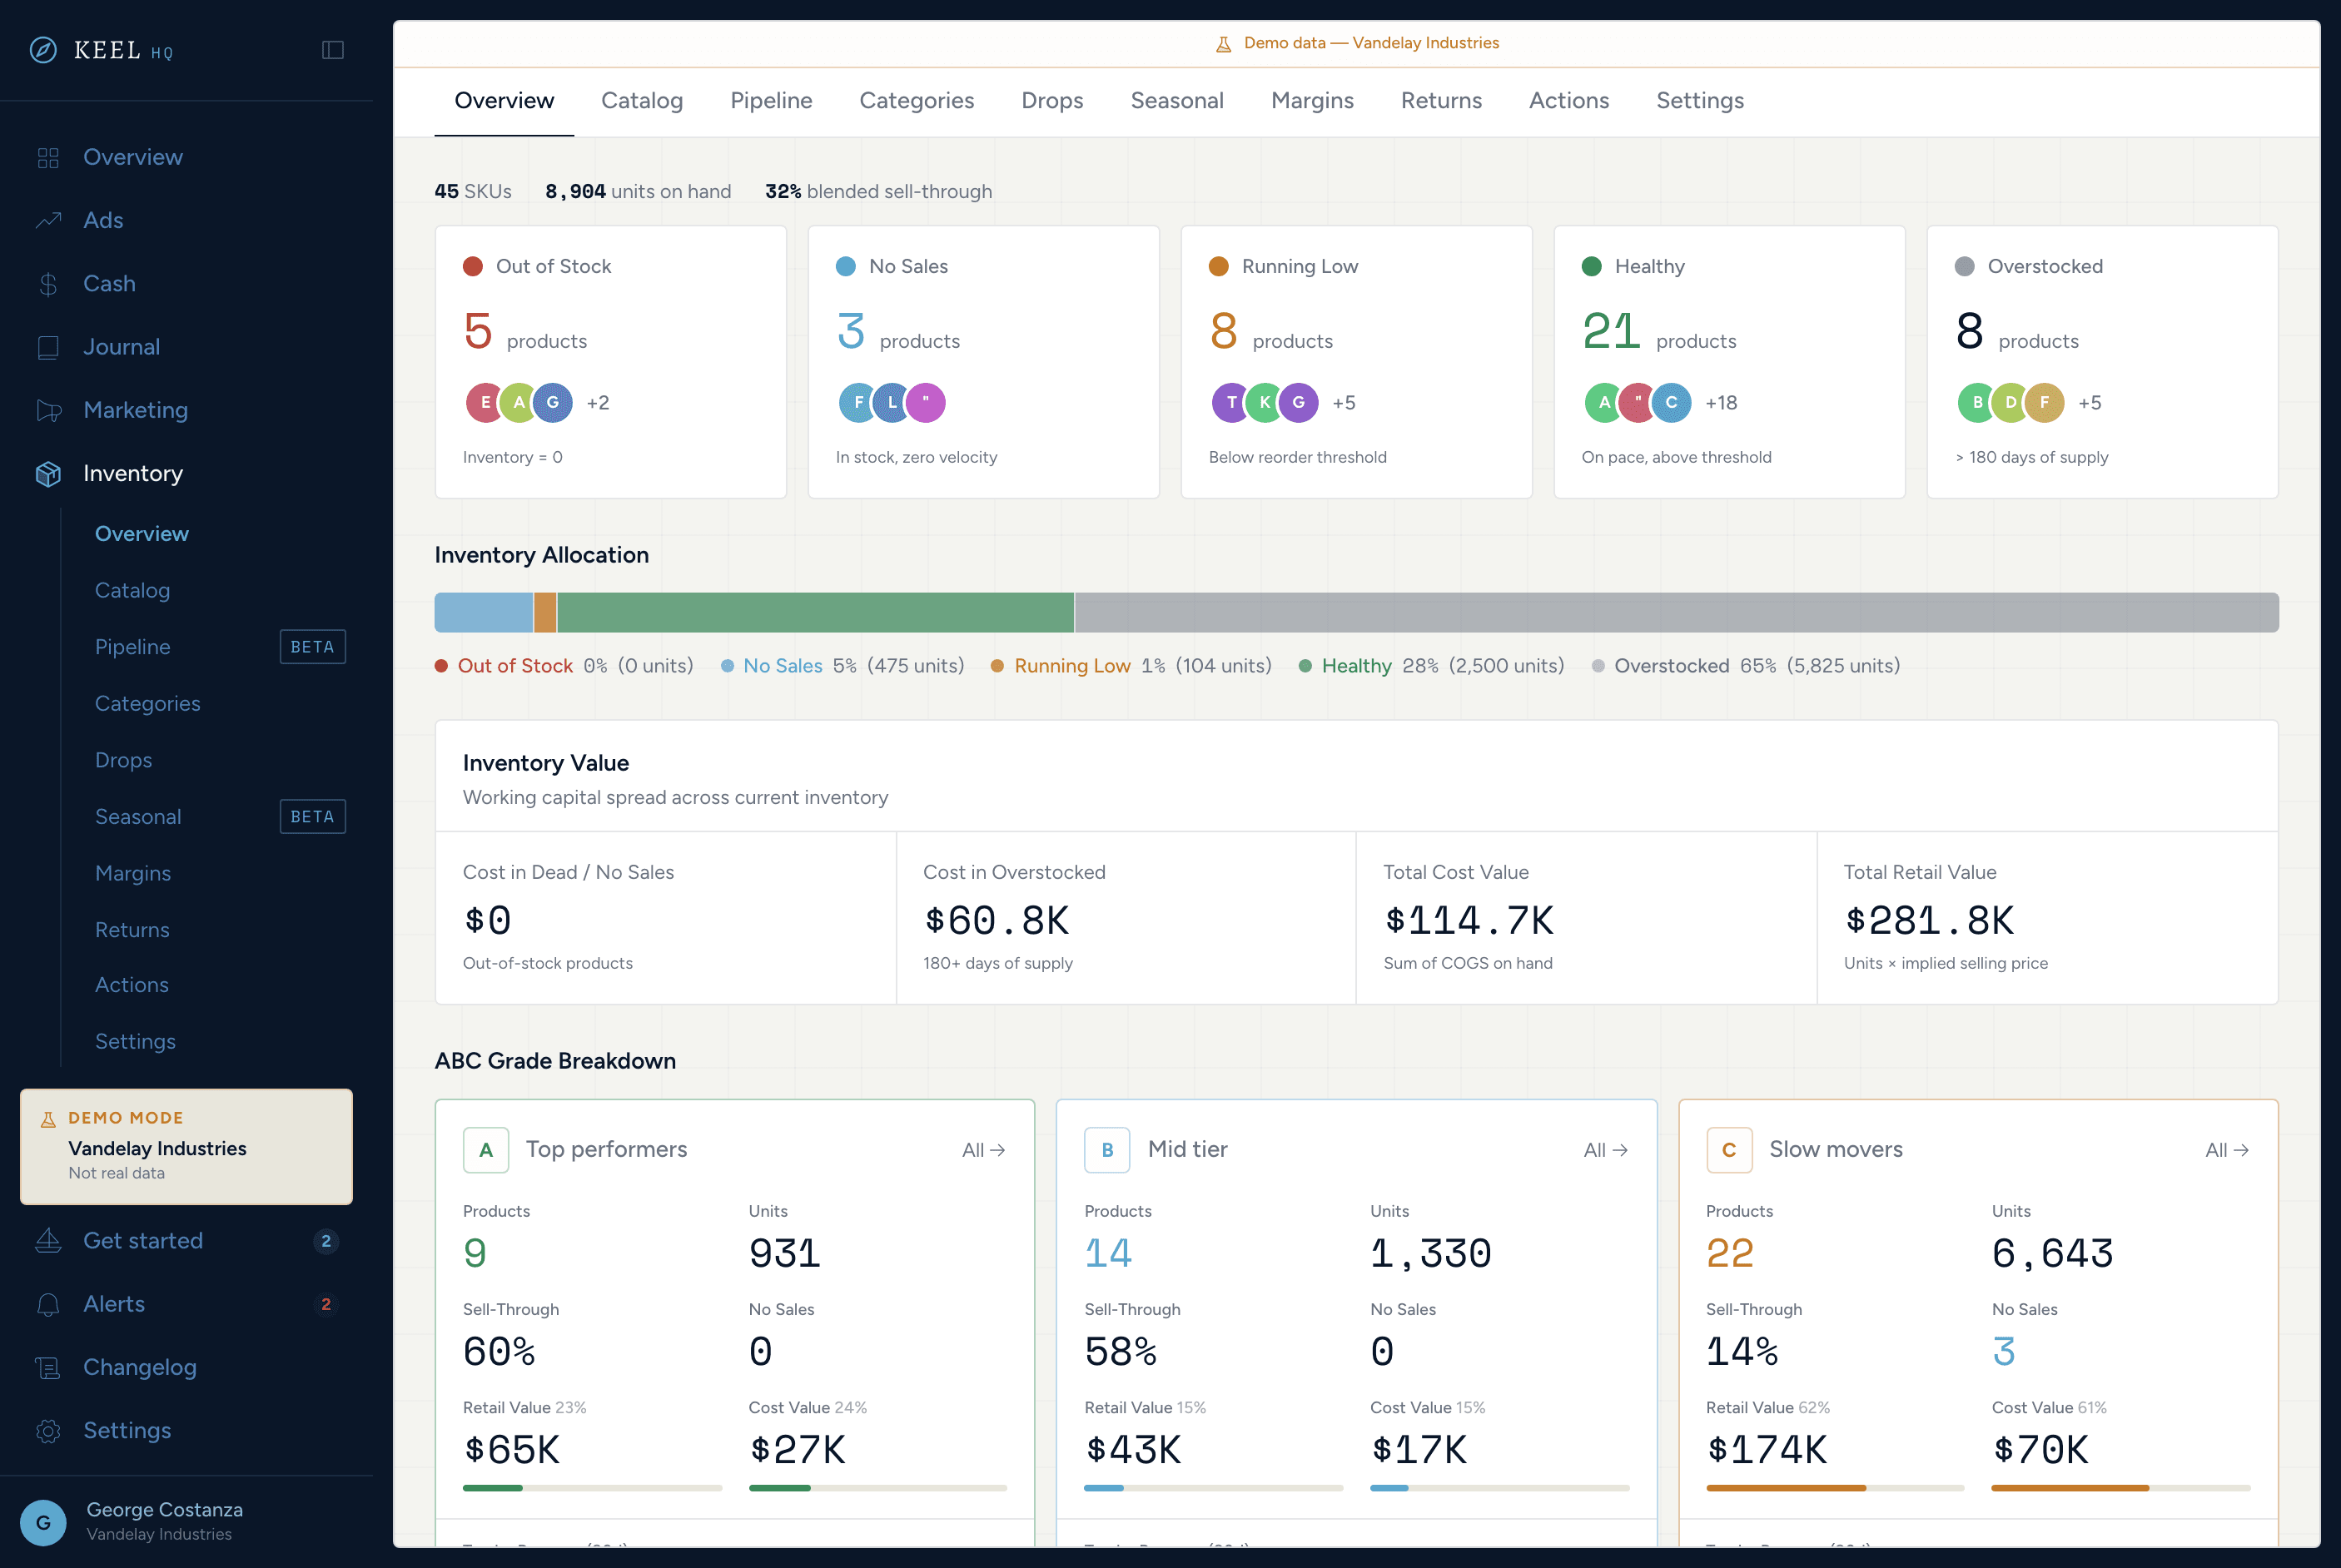The image size is (2341, 1568).
Task: Click the Get started count badge
Action: (x=326, y=1241)
